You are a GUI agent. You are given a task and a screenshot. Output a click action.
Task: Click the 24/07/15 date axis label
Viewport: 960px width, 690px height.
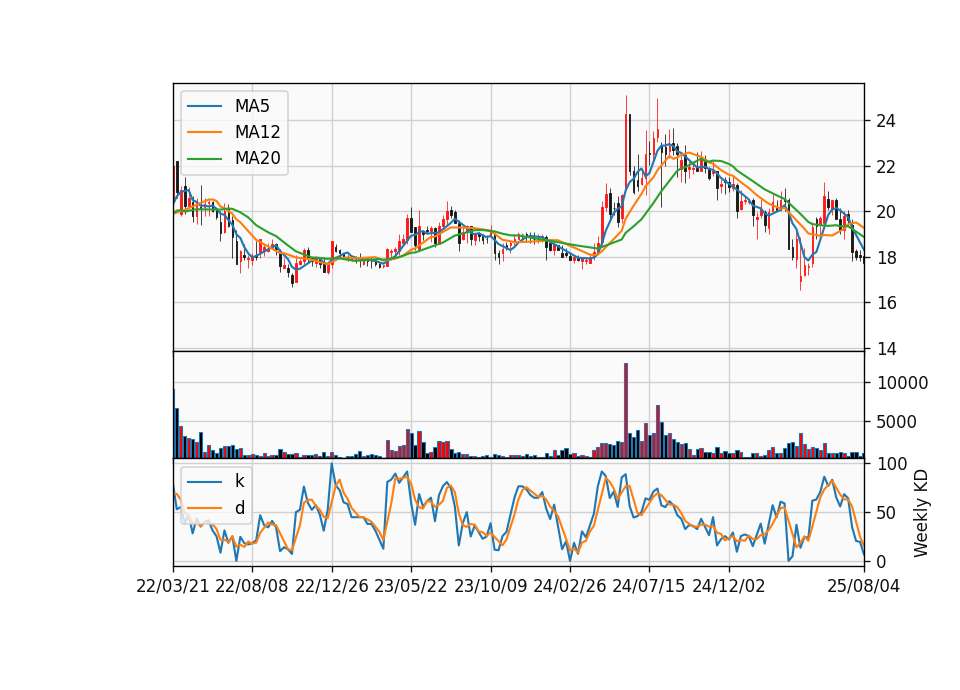(649, 586)
